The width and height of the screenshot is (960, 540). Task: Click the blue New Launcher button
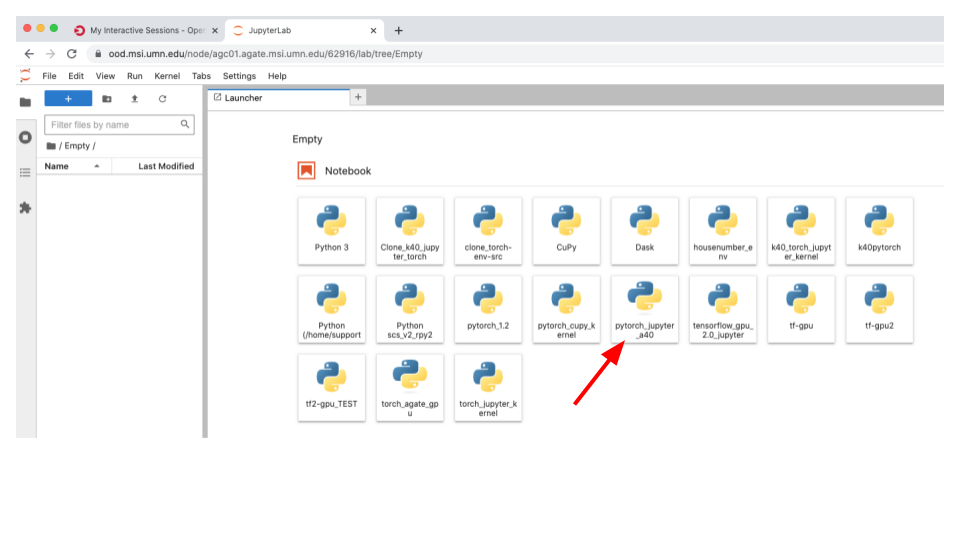pos(68,99)
